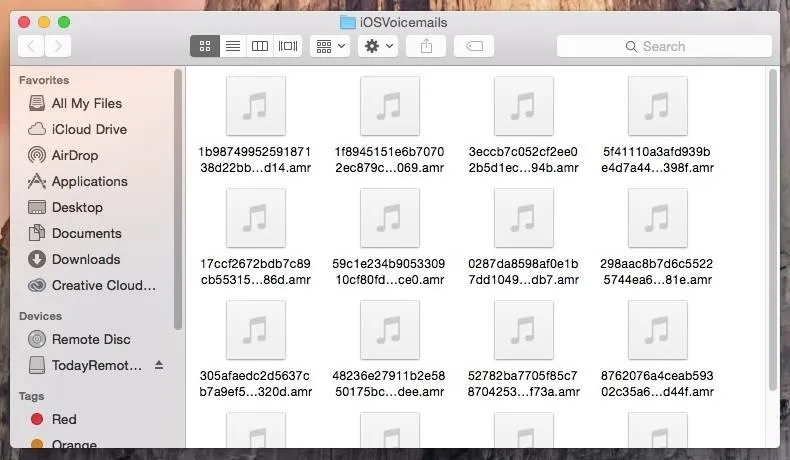Eject the TodayRemot... device
Viewport: 790px width, 460px height.
coord(159,365)
